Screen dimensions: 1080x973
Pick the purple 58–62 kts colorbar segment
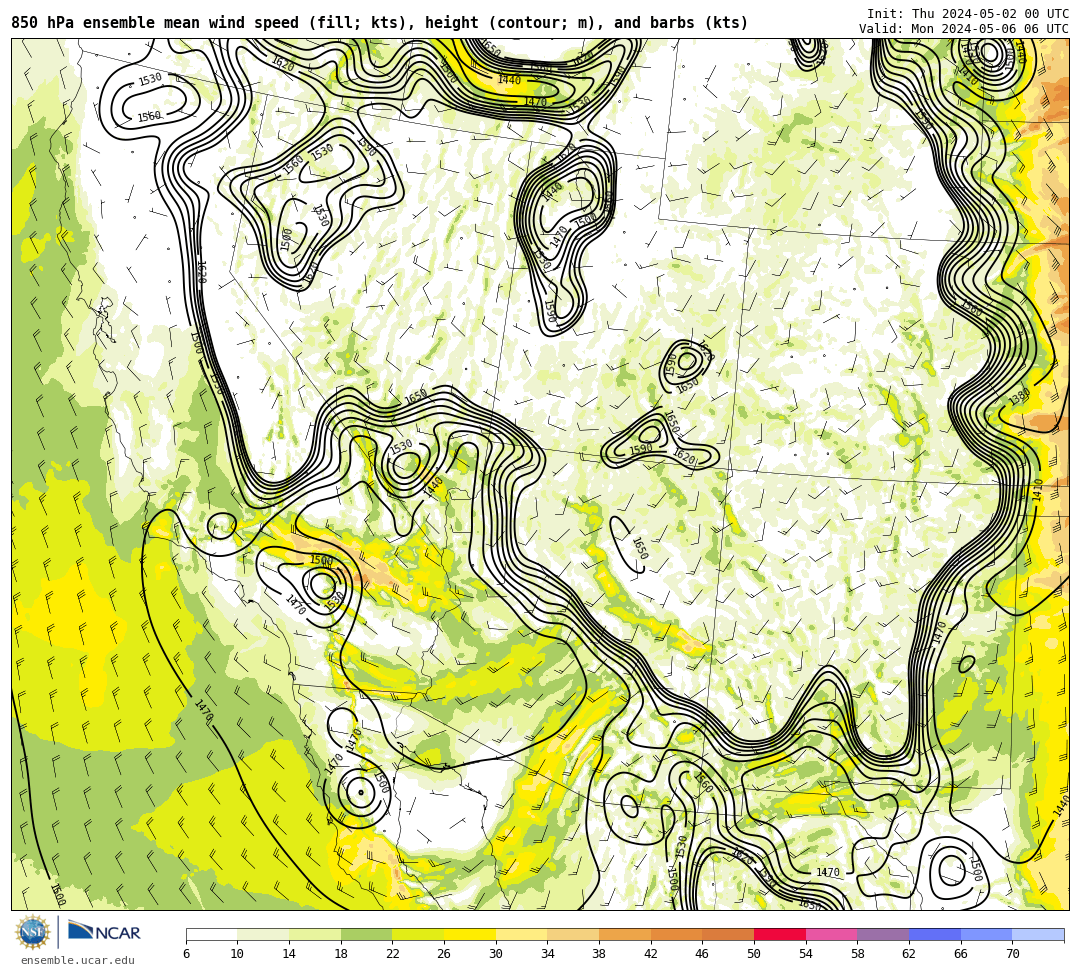point(883,934)
